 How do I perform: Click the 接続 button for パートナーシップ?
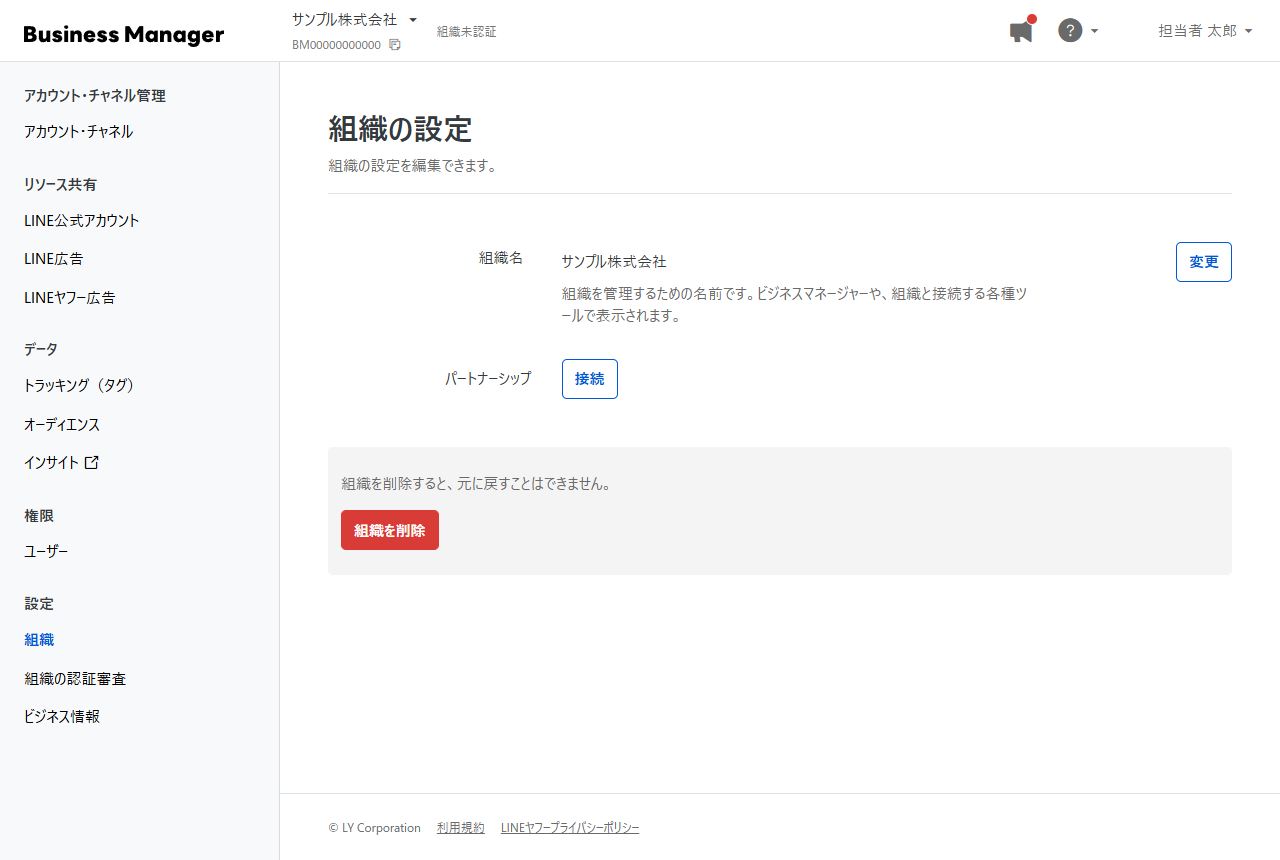[590, 379]
